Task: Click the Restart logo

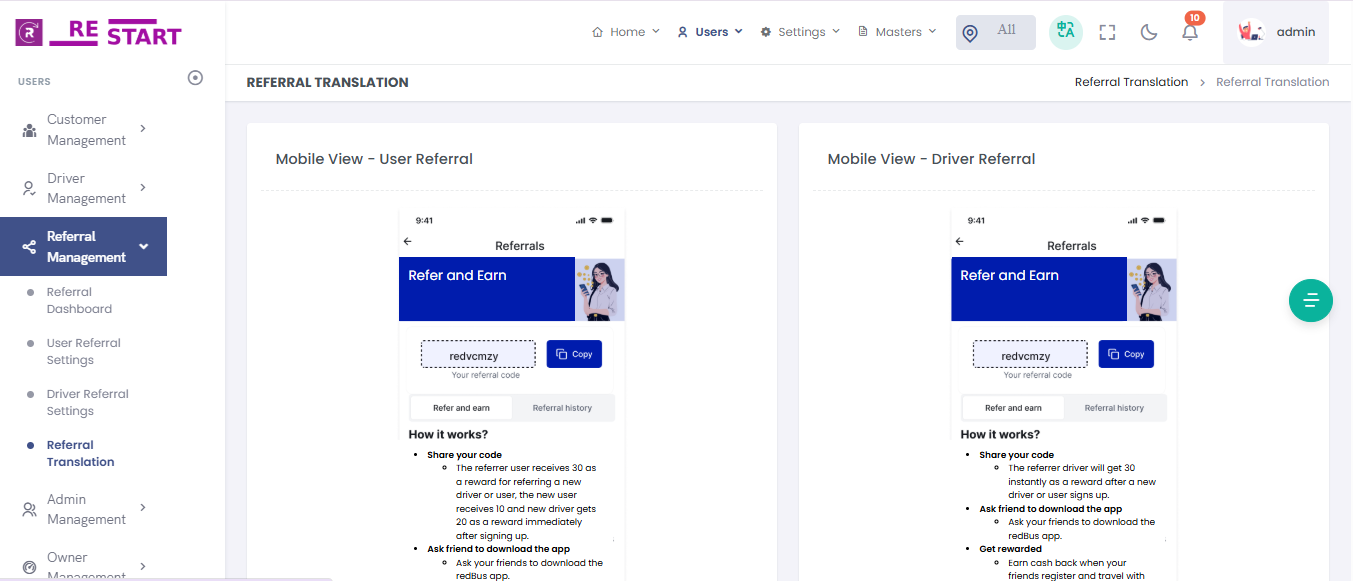Action: [x=99, y=32]
